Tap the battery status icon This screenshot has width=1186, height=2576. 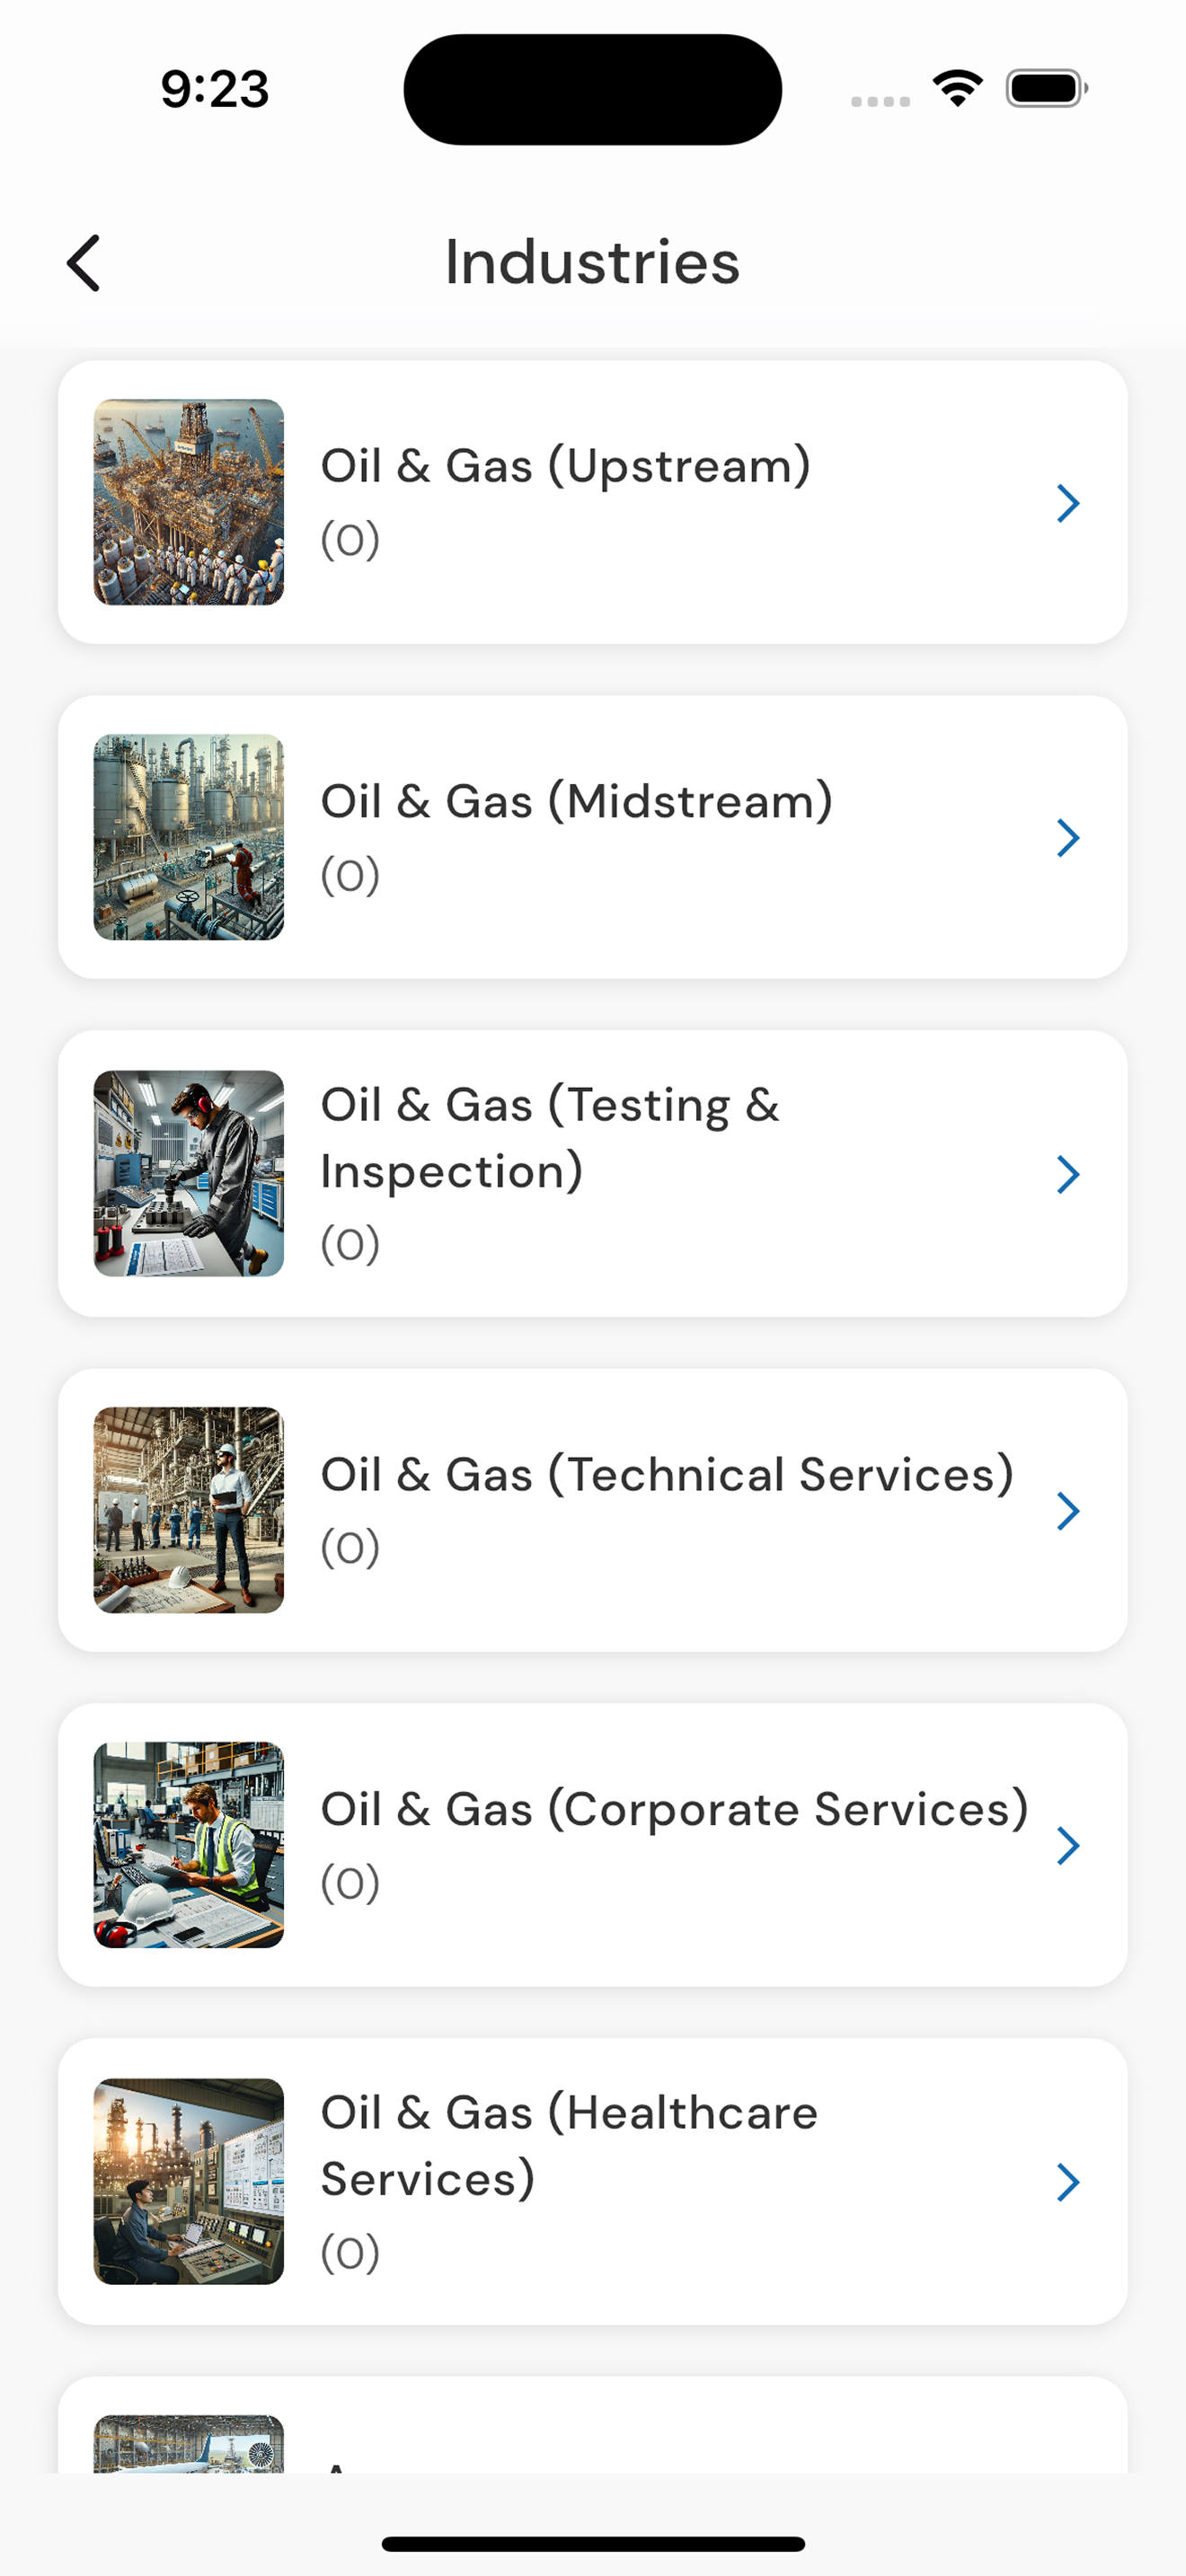click(x=1046, y=88)
